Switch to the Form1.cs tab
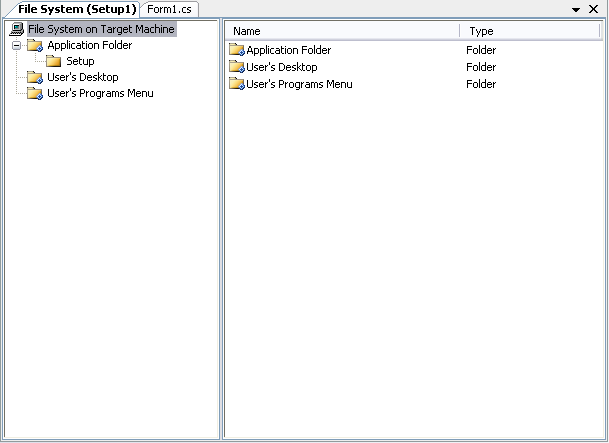The image size is (609, 443). pyautogui.click(x=169, y=9)
